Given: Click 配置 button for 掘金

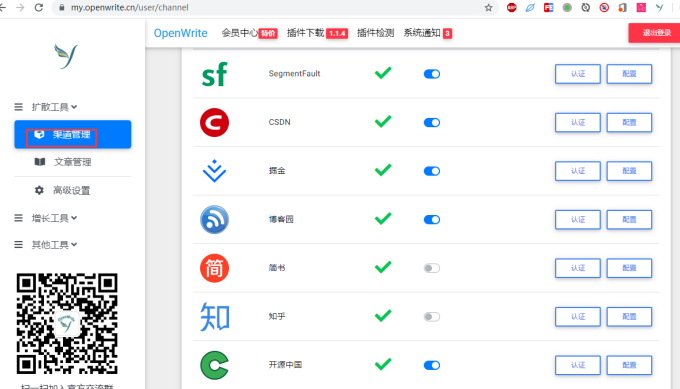Looking at the screenshot, I should pos(629,171).
